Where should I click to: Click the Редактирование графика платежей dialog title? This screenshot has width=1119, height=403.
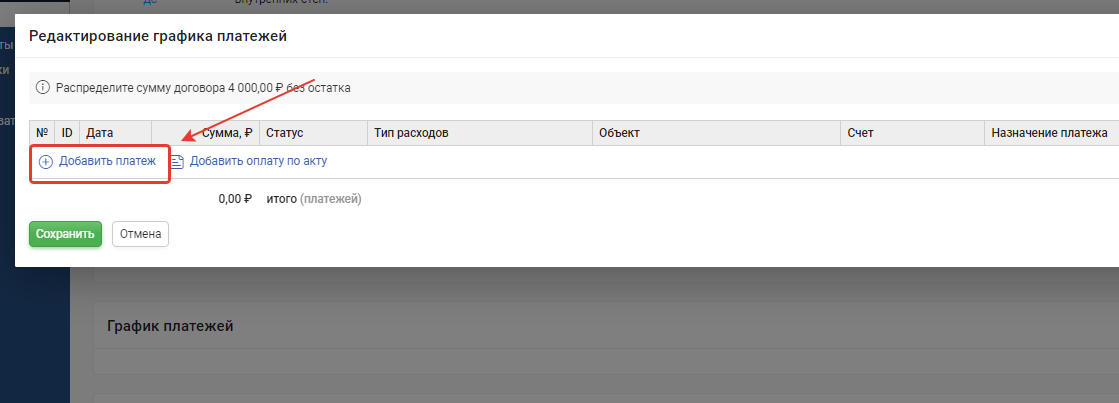pyautogui.click(x=158, y=36)
